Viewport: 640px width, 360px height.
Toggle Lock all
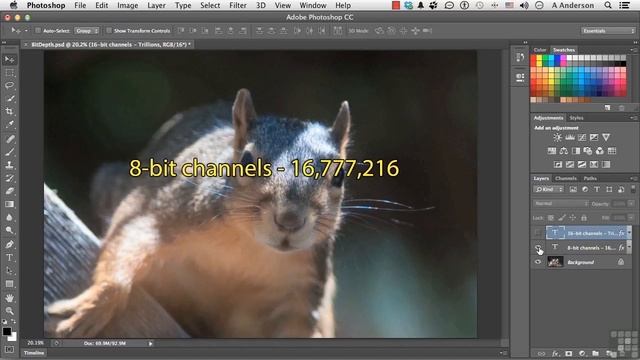[584, 218]
